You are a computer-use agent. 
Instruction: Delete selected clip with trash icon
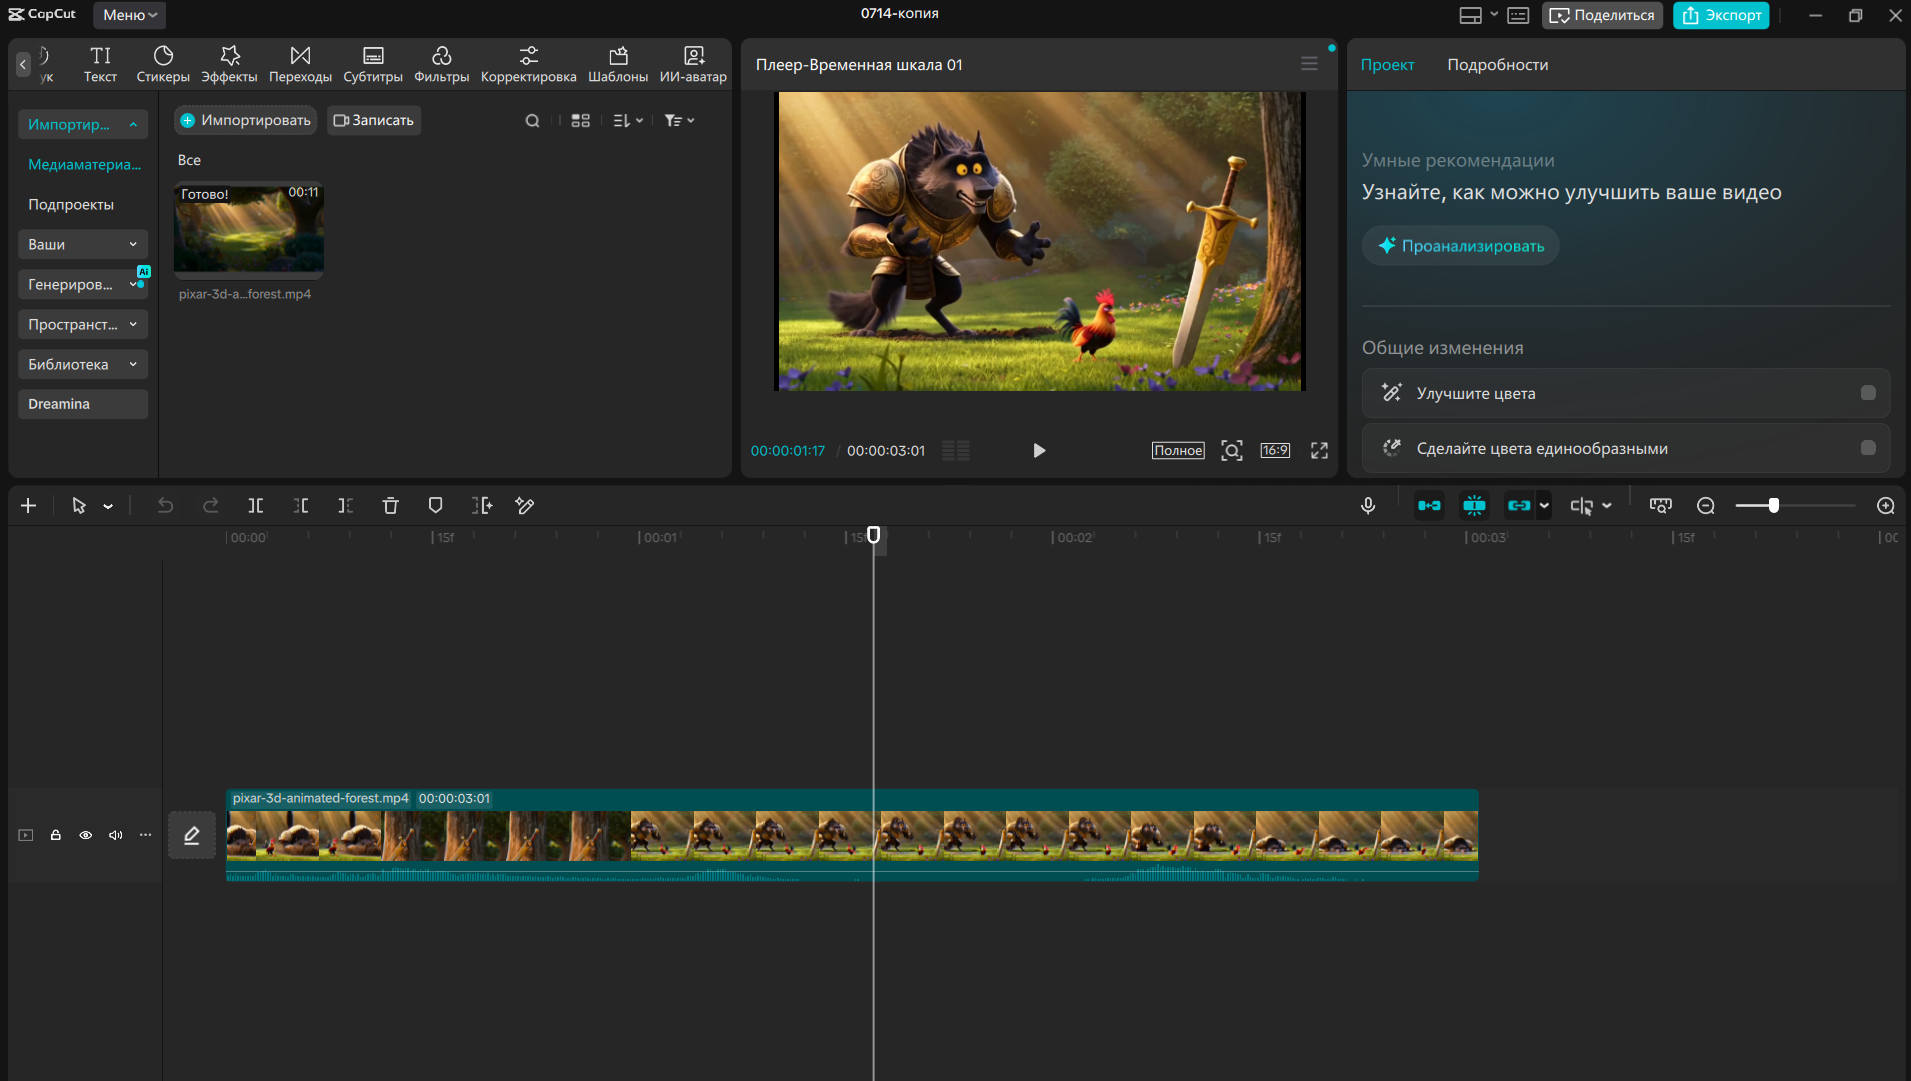391,506
